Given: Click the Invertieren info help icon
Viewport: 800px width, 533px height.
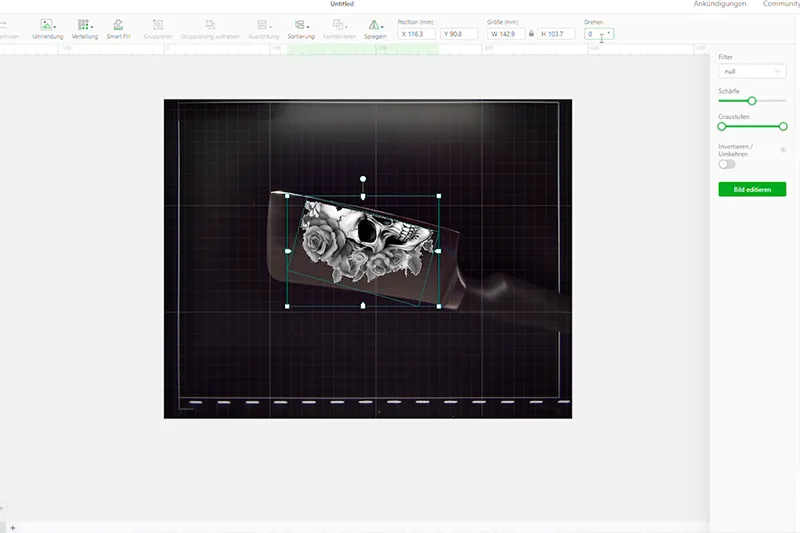Looking at the screenshot, I should click(783, 150).
